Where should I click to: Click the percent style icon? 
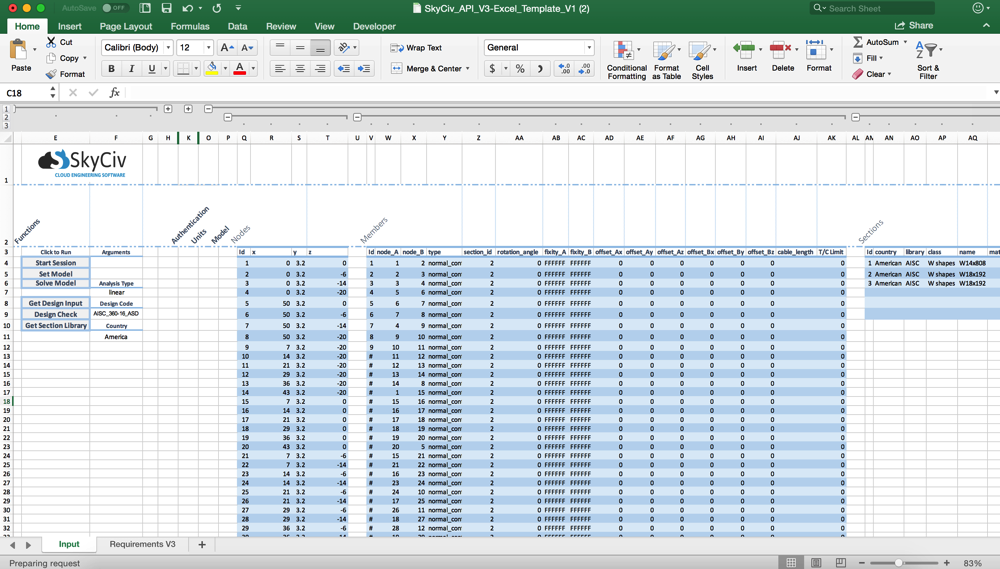point(520,69)
